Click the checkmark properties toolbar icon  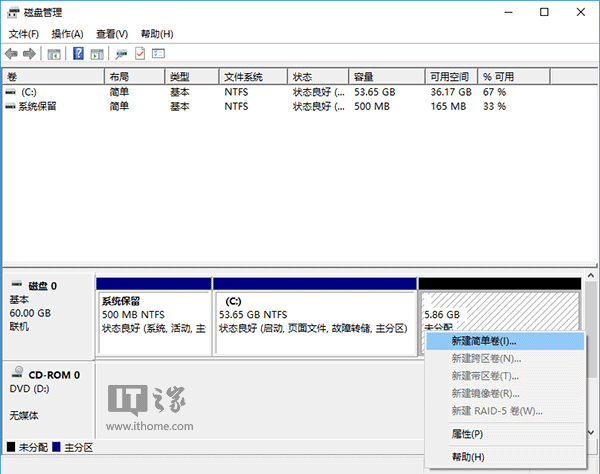[140, 54]
